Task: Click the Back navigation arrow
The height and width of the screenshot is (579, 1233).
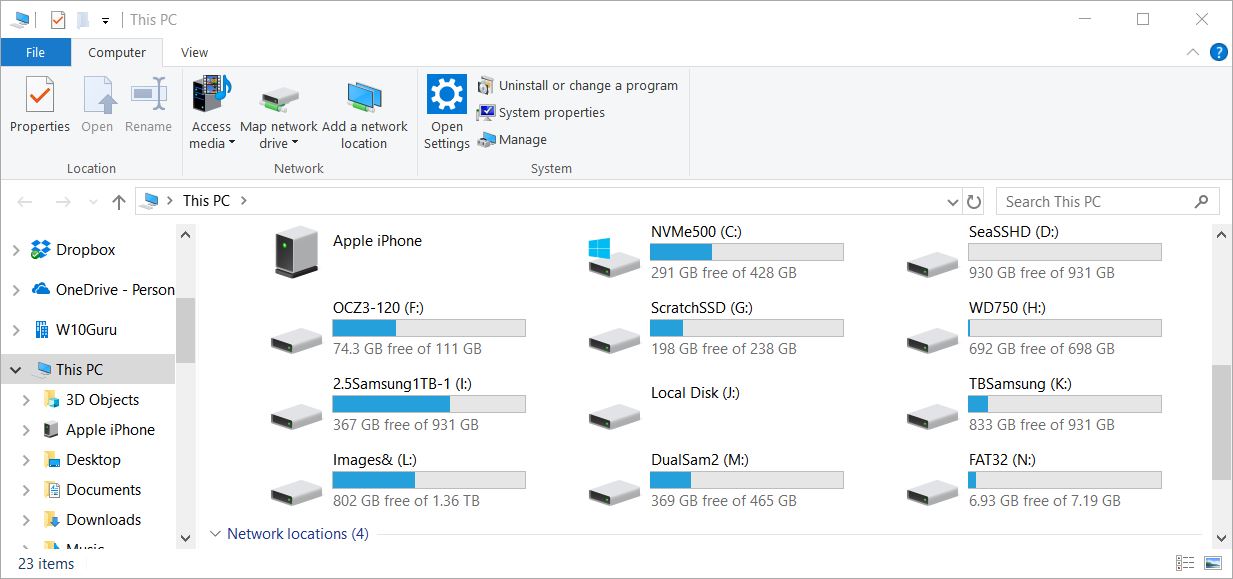Action: 25,202
